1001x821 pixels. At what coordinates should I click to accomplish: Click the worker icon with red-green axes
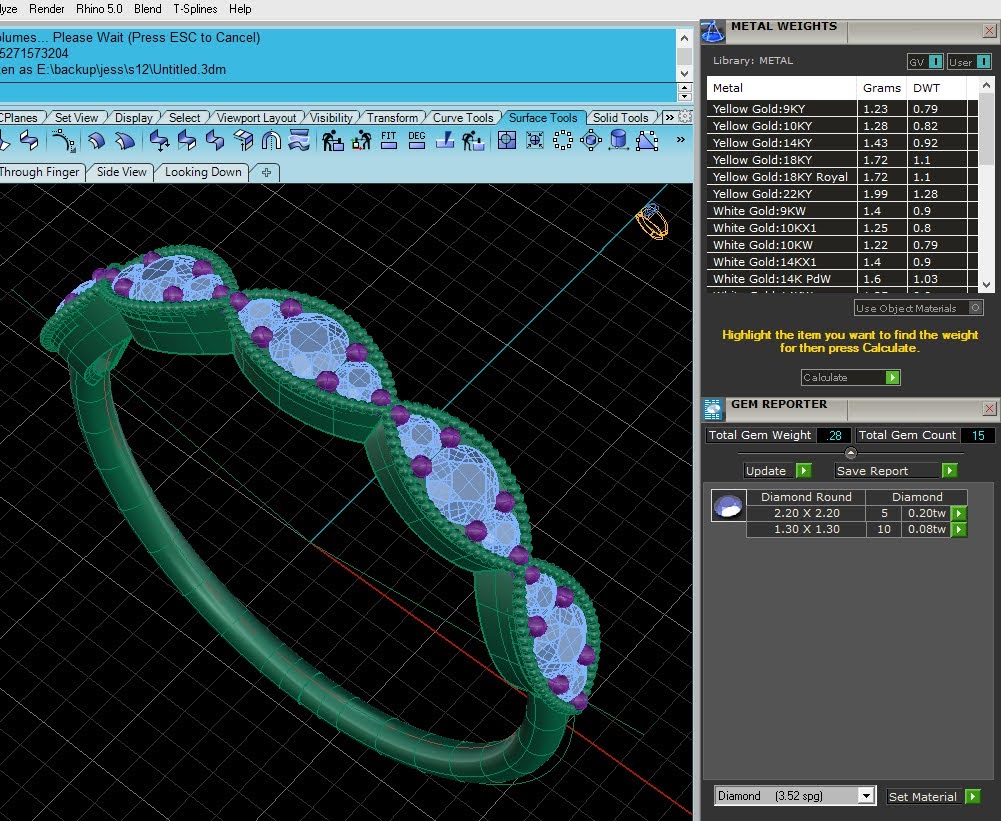(x=361, y=140)
